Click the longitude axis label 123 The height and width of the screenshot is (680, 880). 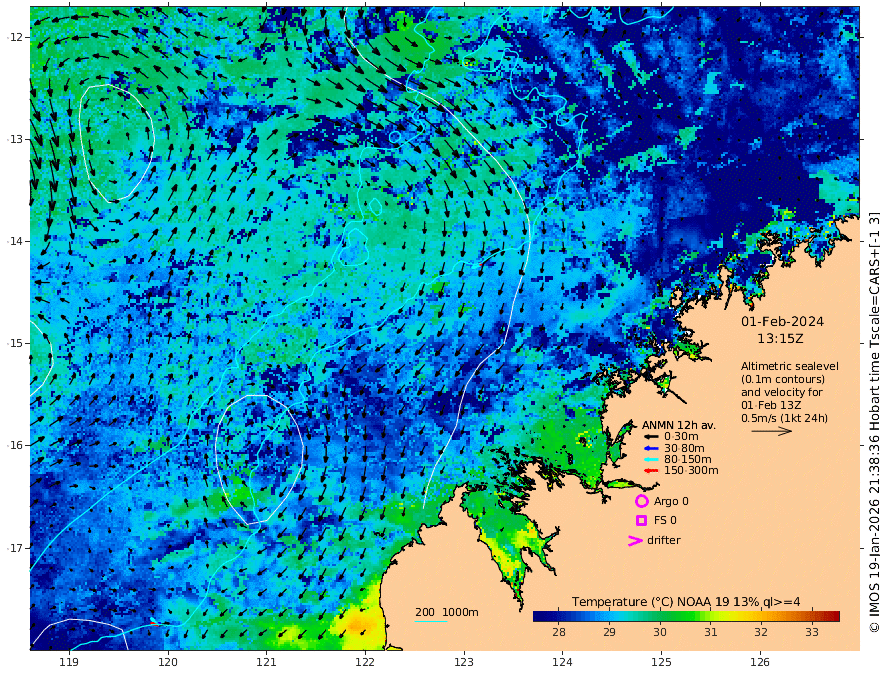[x=464, y=663]
